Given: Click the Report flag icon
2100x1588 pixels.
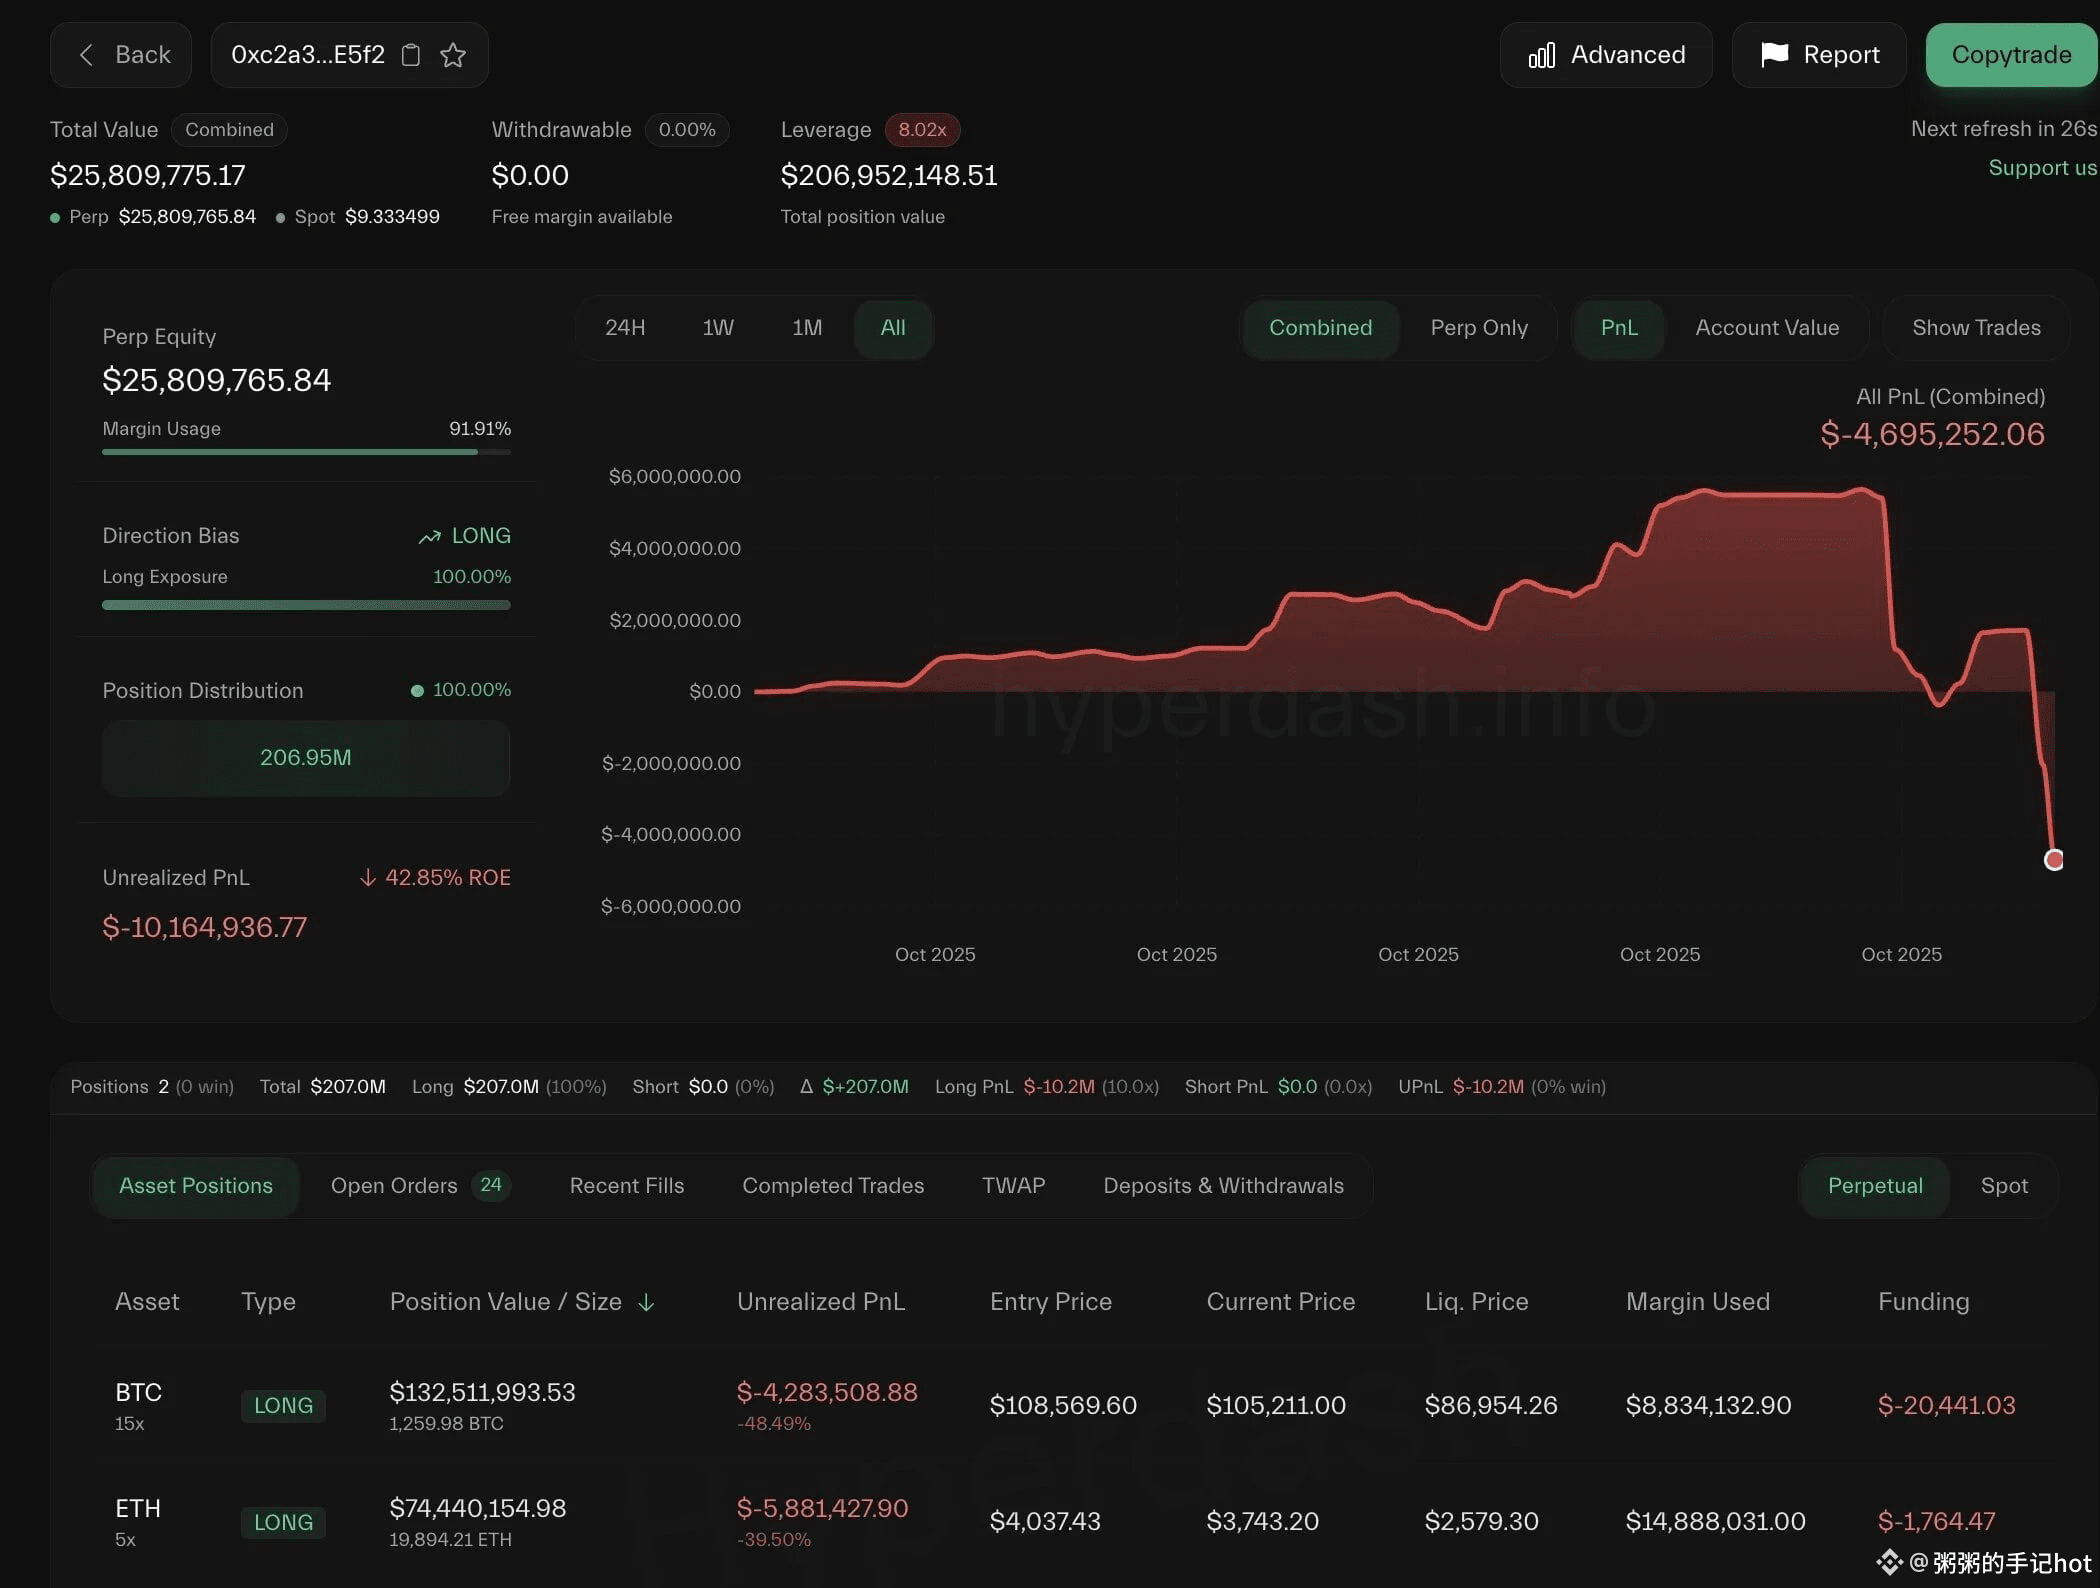Looking at the screenshot, I should click(x=1774, y=54).
